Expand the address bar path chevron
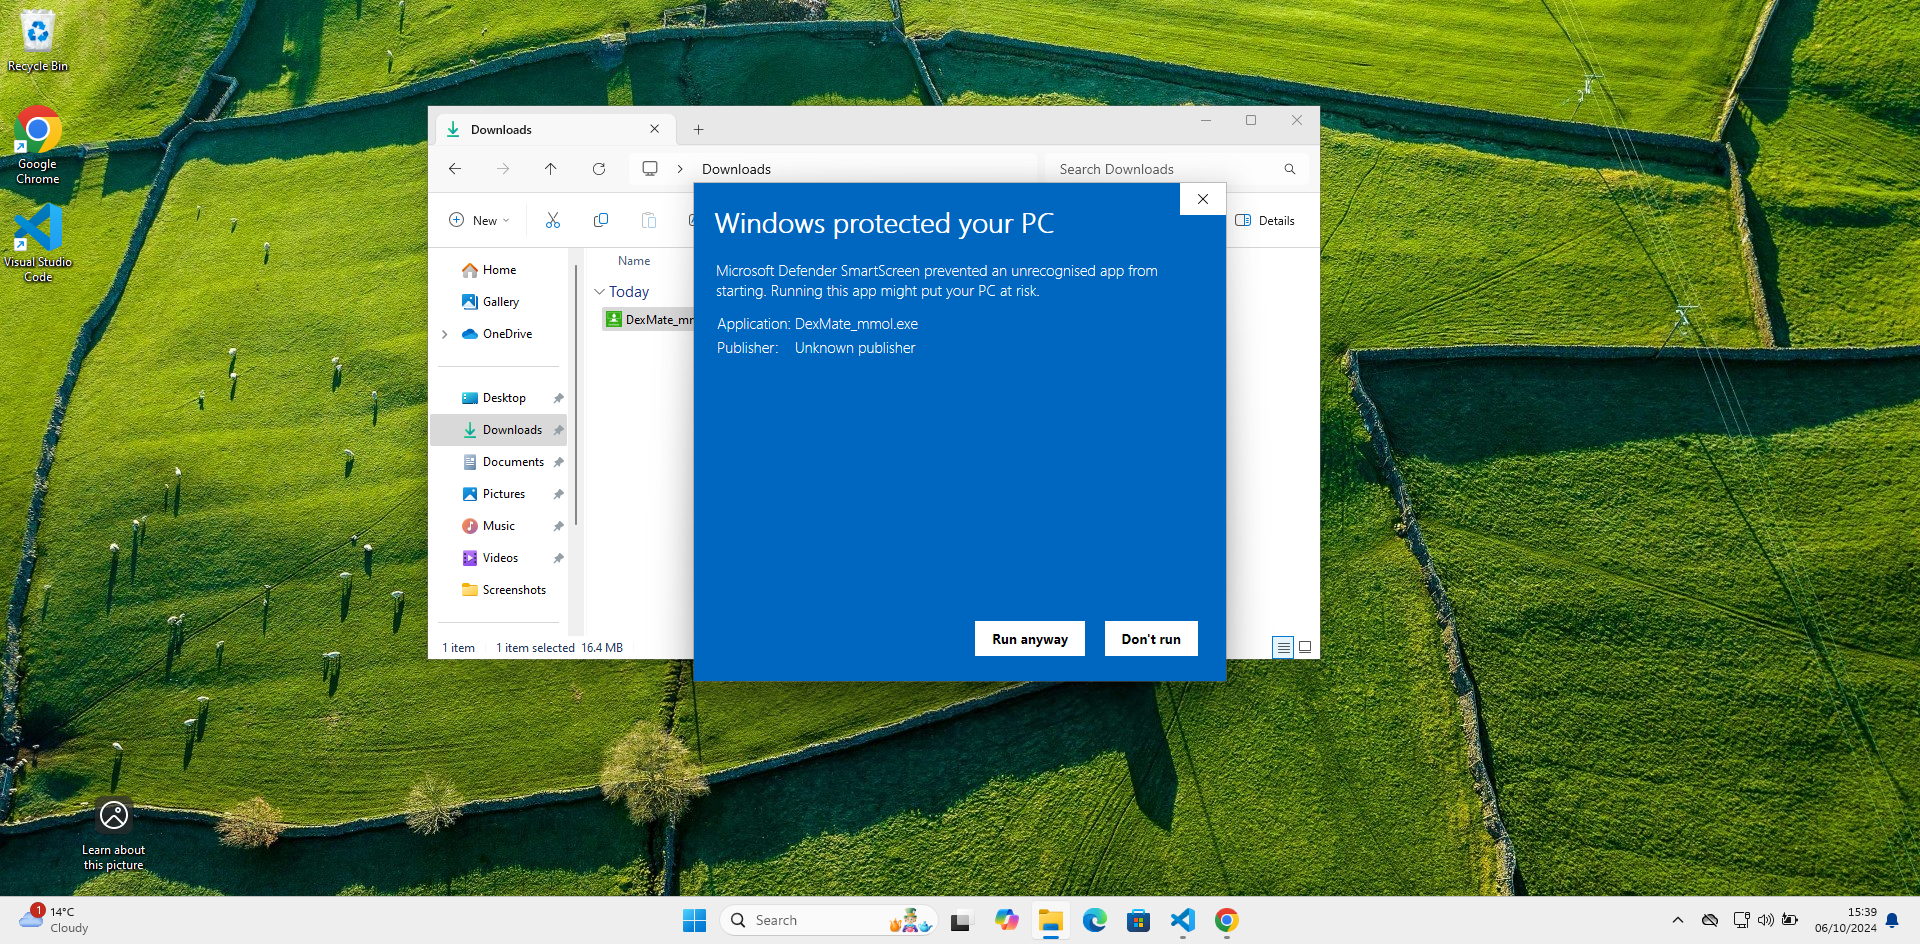Viewport: 1920px width, 944px height. [680, 169]
